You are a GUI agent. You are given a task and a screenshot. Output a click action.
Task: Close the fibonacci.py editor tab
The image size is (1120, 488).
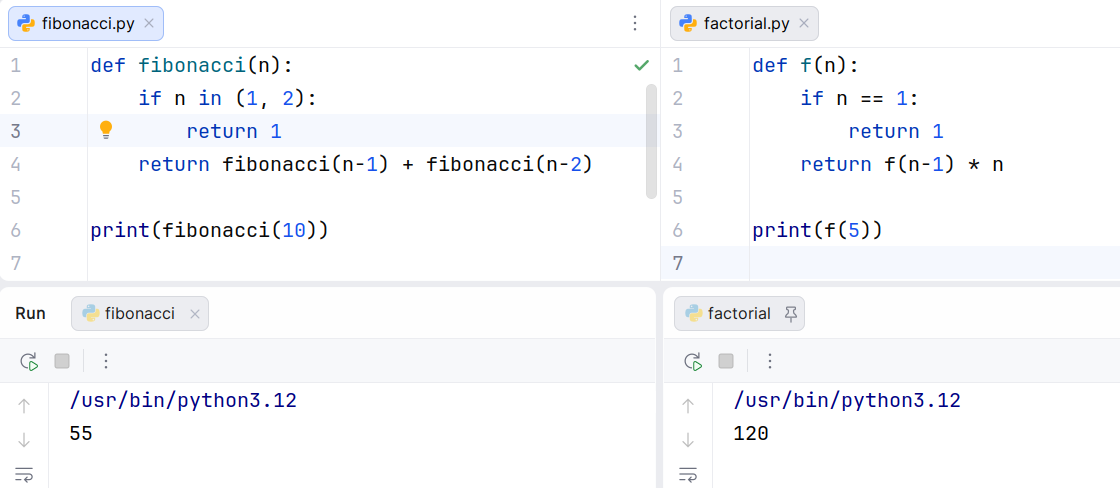pos(149,23)
